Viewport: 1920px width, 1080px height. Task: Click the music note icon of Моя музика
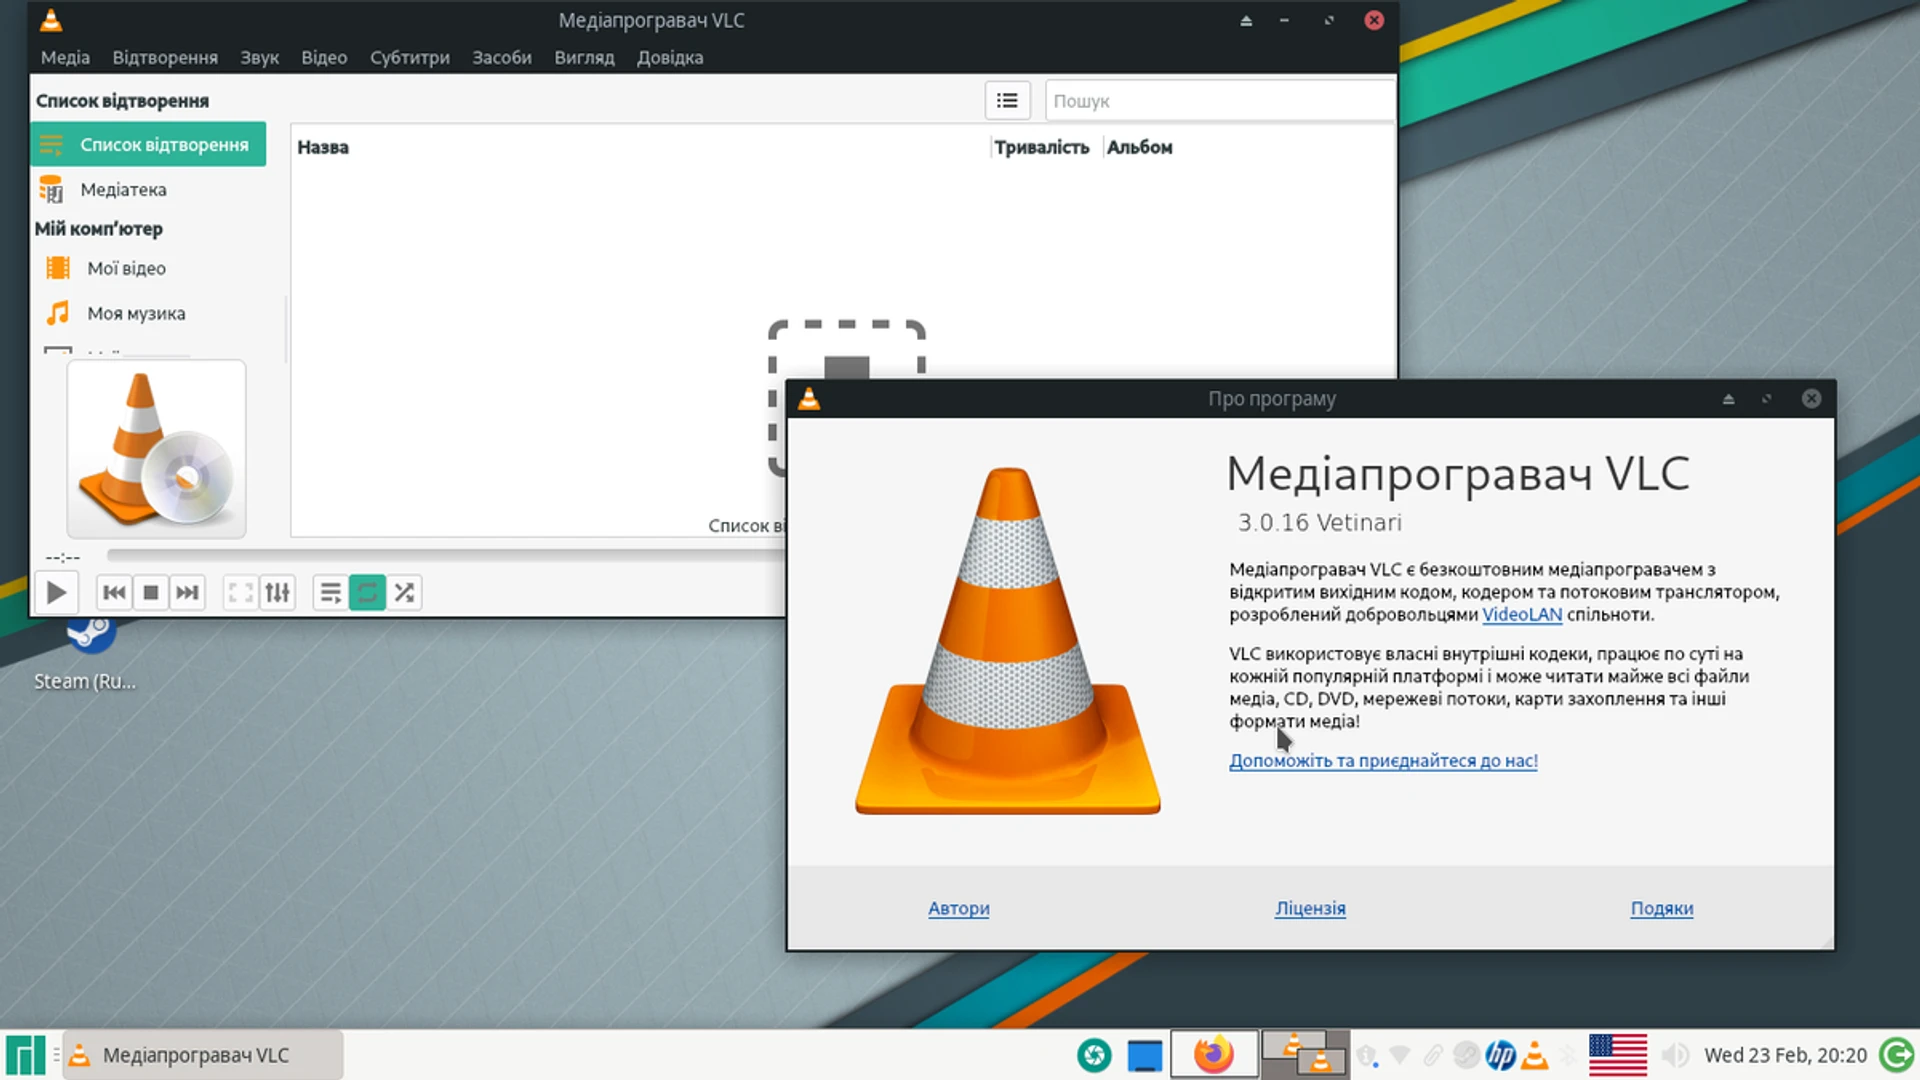(58, 313)
